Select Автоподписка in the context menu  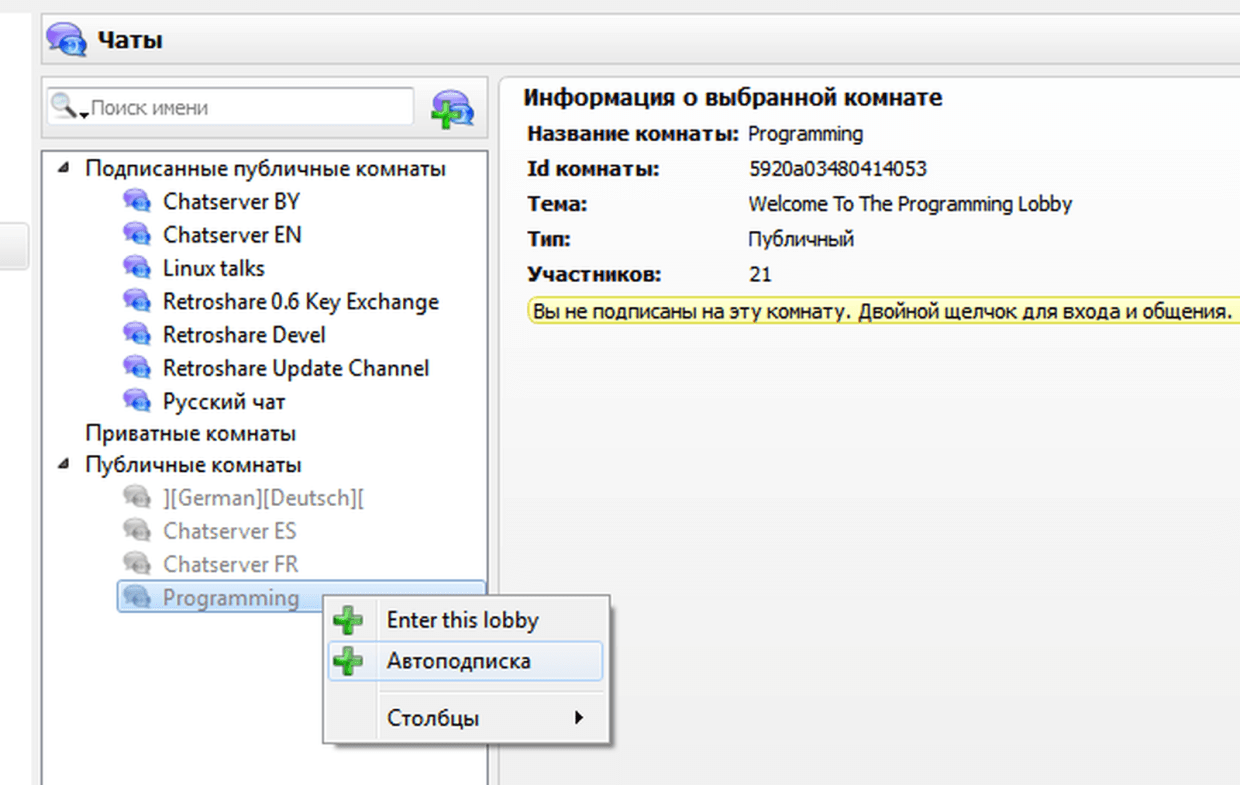(458, 661)
